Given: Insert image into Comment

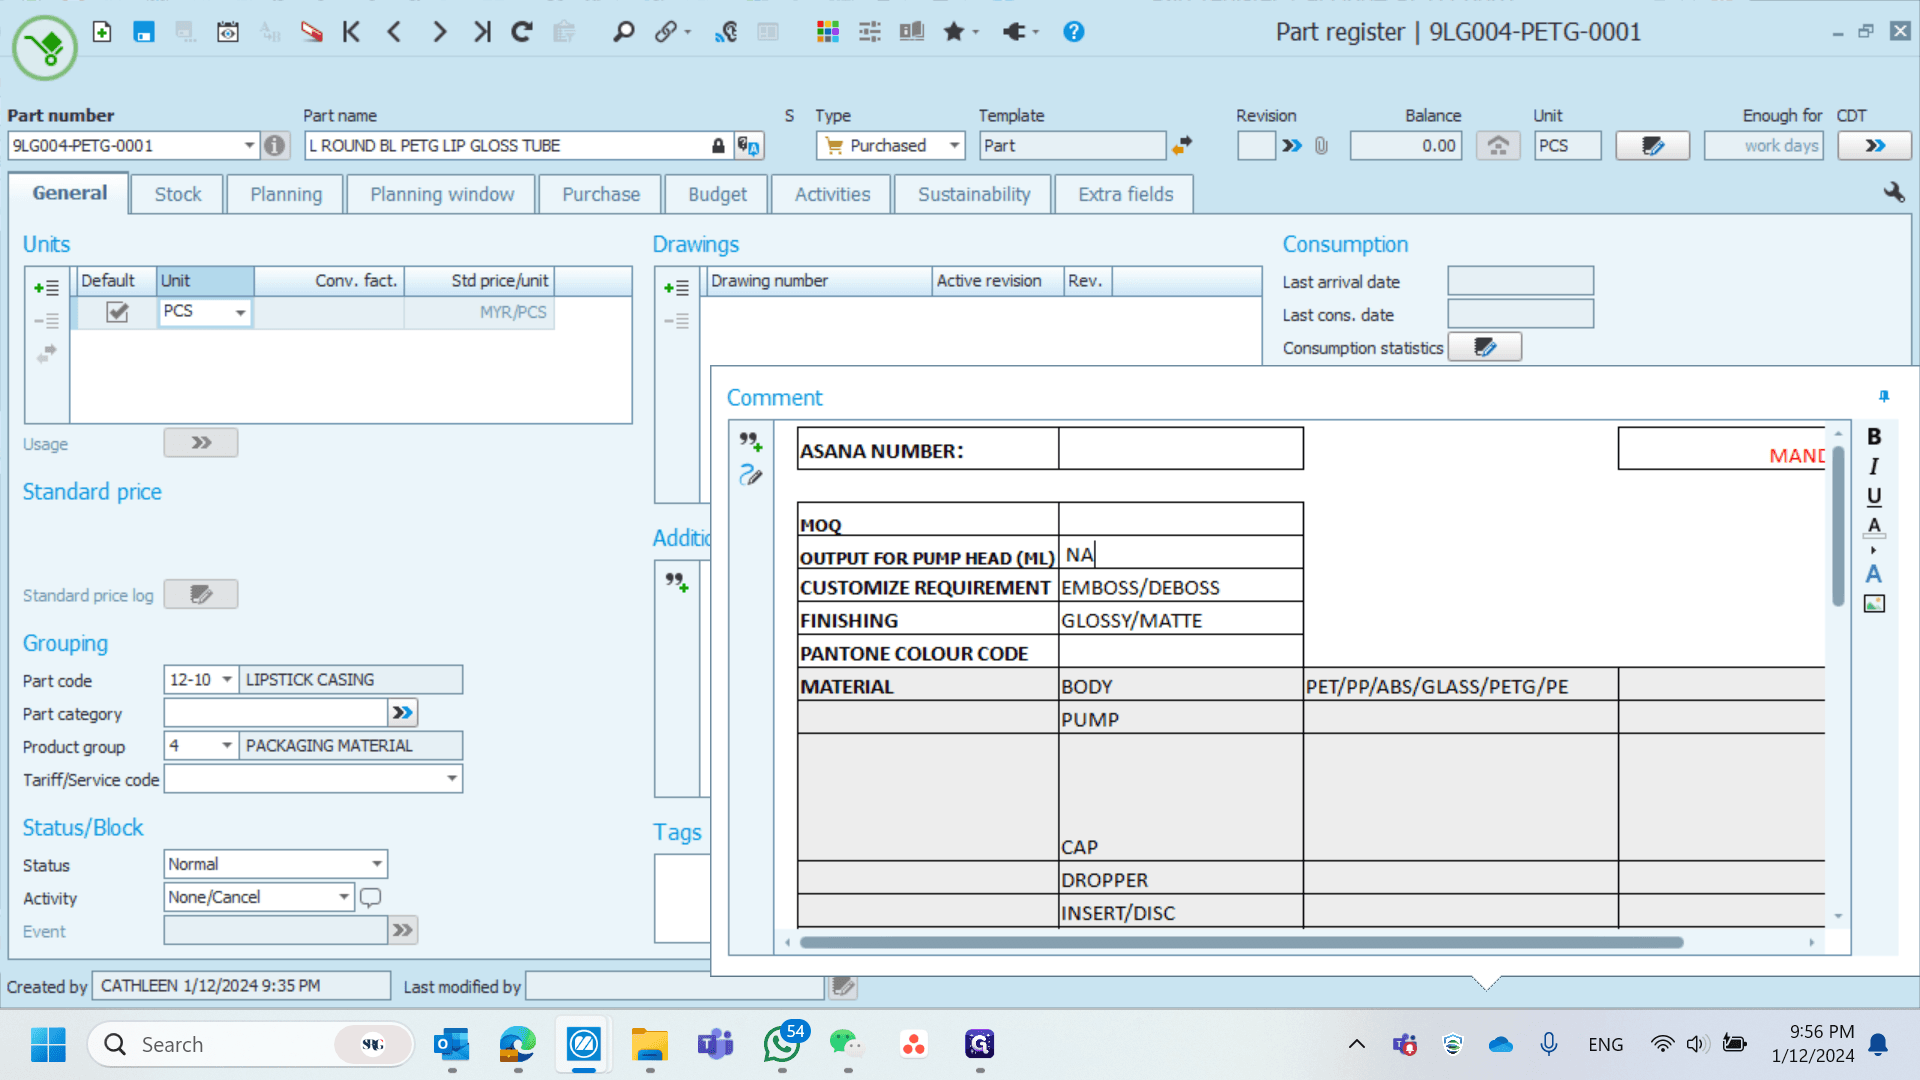Looking at the screenshot, I should 1874,604.
